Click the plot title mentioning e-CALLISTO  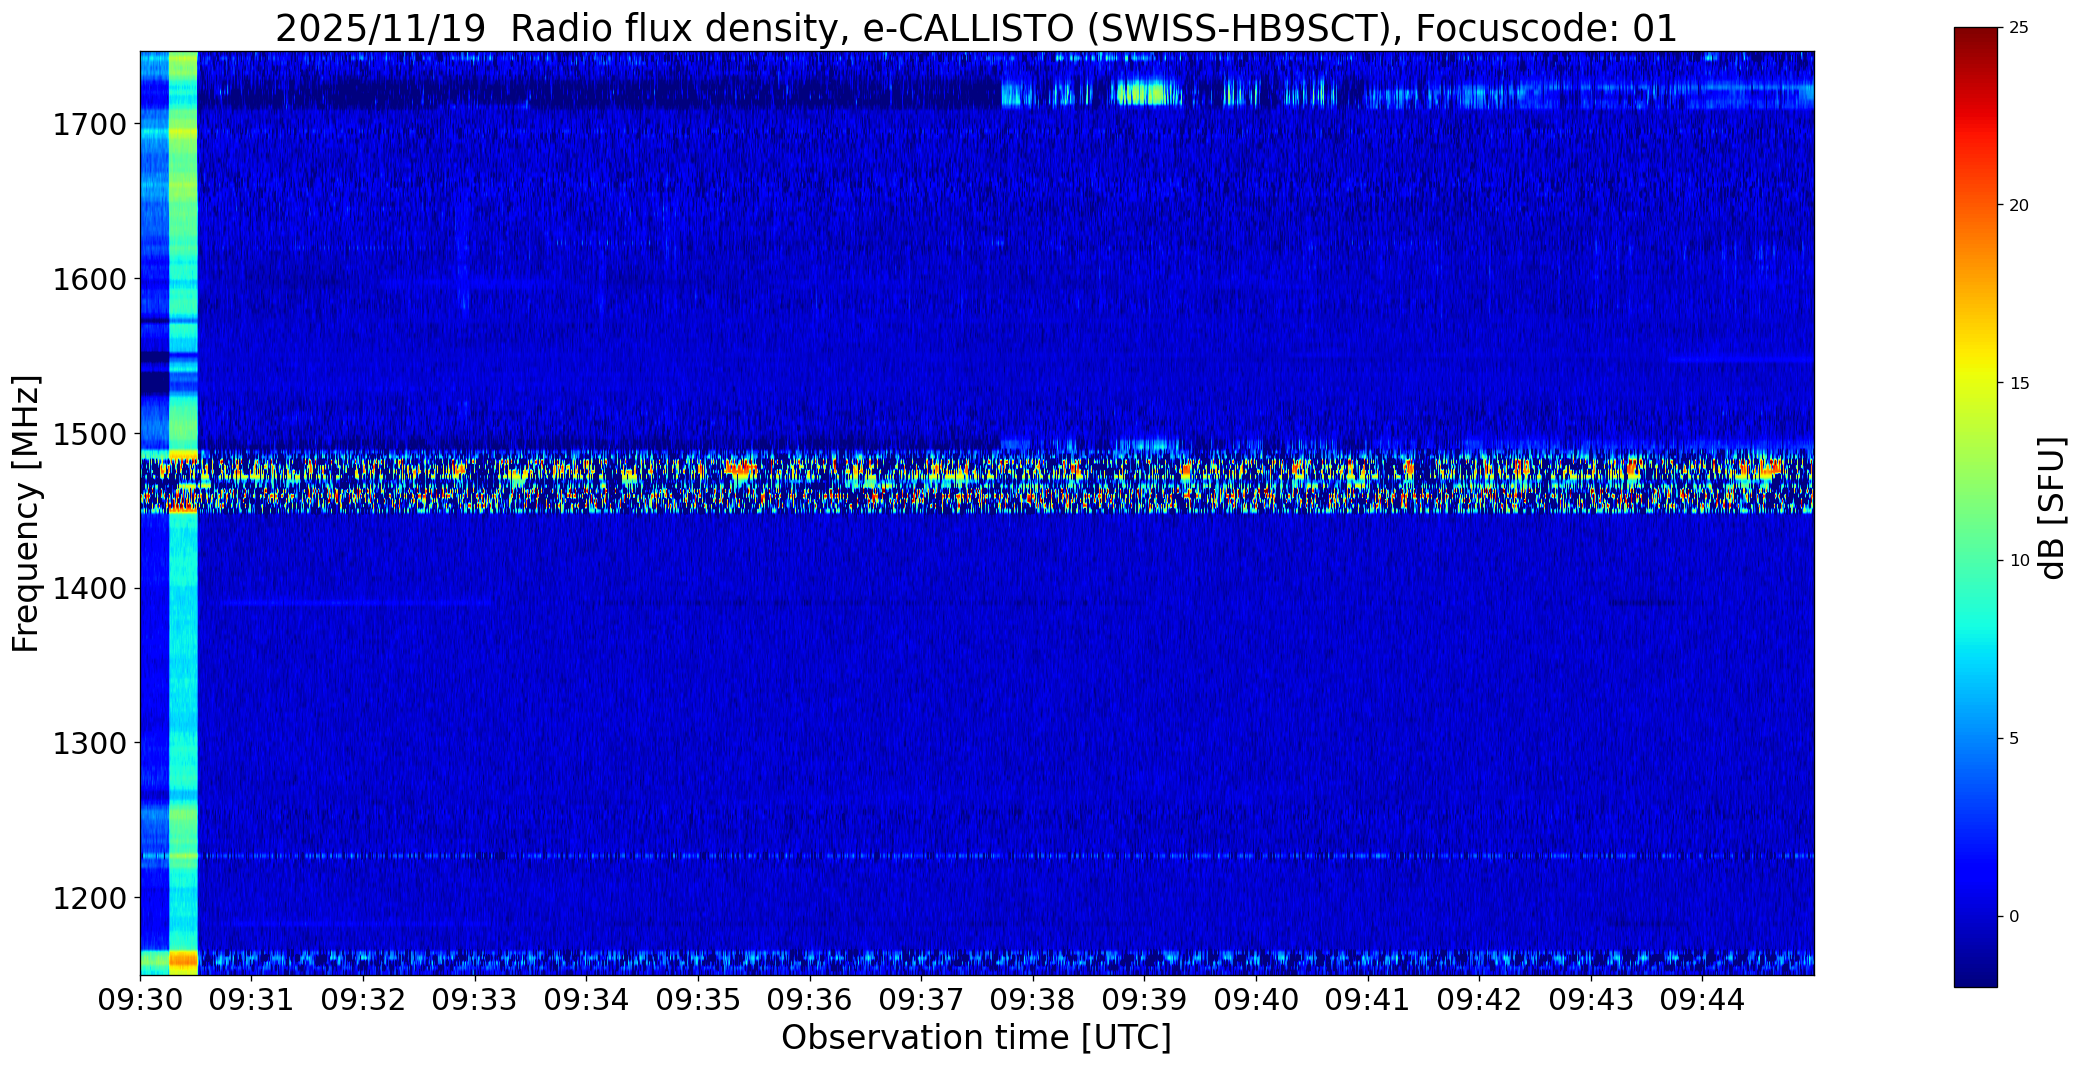(976, 28)
